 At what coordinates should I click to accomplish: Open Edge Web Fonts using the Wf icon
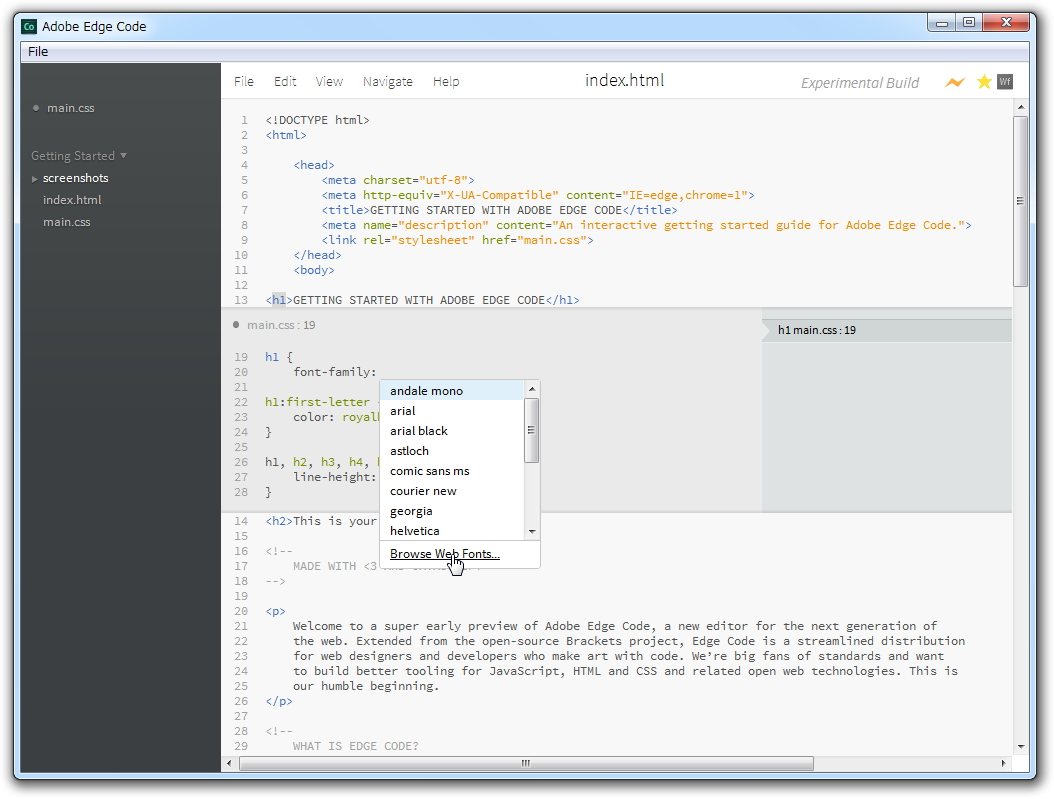pos(1005,82)
